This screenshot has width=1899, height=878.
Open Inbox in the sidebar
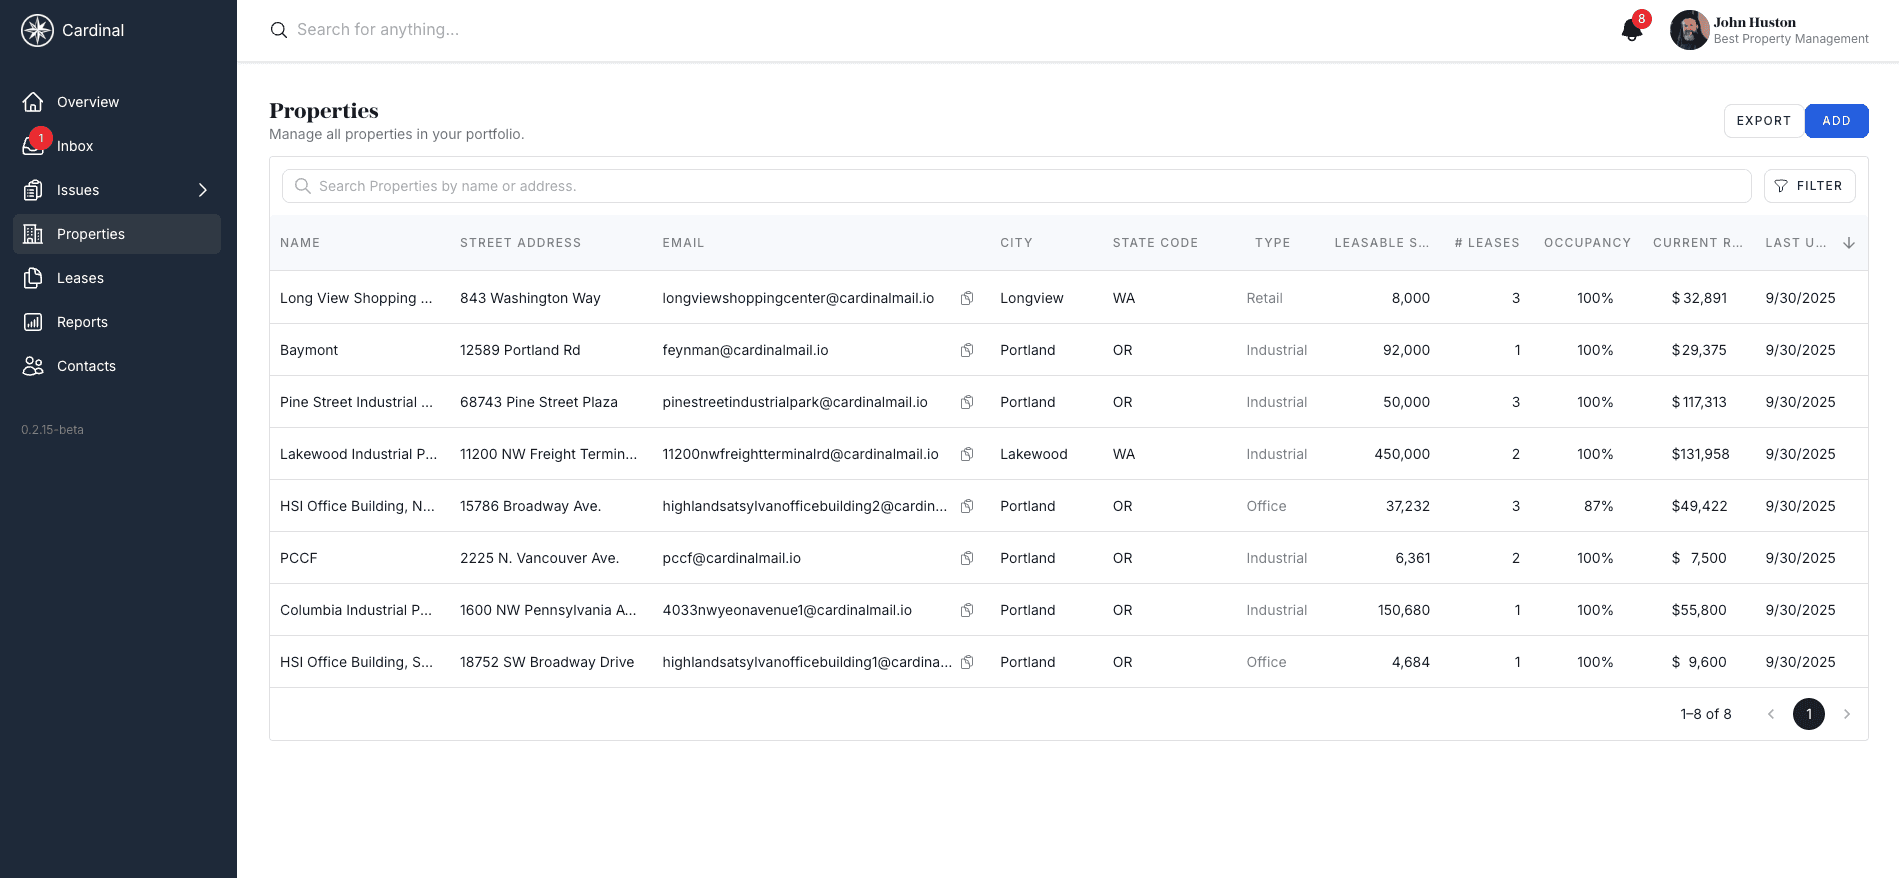[x=117, y=146]
